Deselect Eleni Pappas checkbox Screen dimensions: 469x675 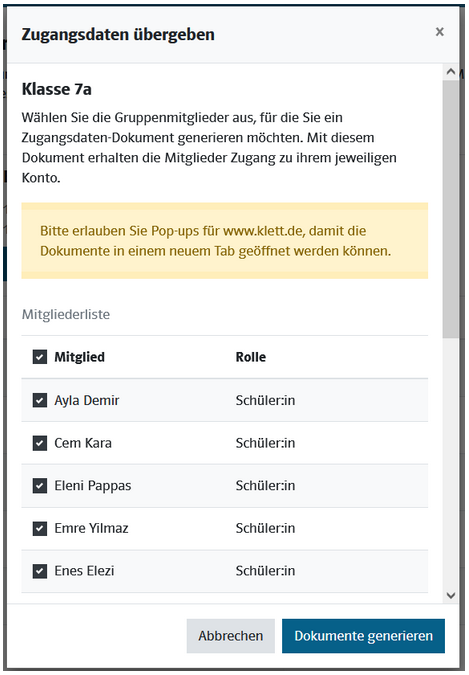(40, 486)
